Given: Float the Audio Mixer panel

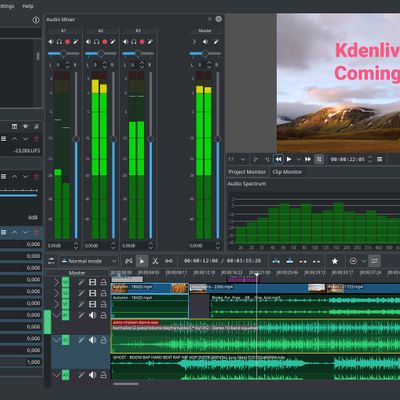Looking at the screenshot, I should (x=210, y=19).
